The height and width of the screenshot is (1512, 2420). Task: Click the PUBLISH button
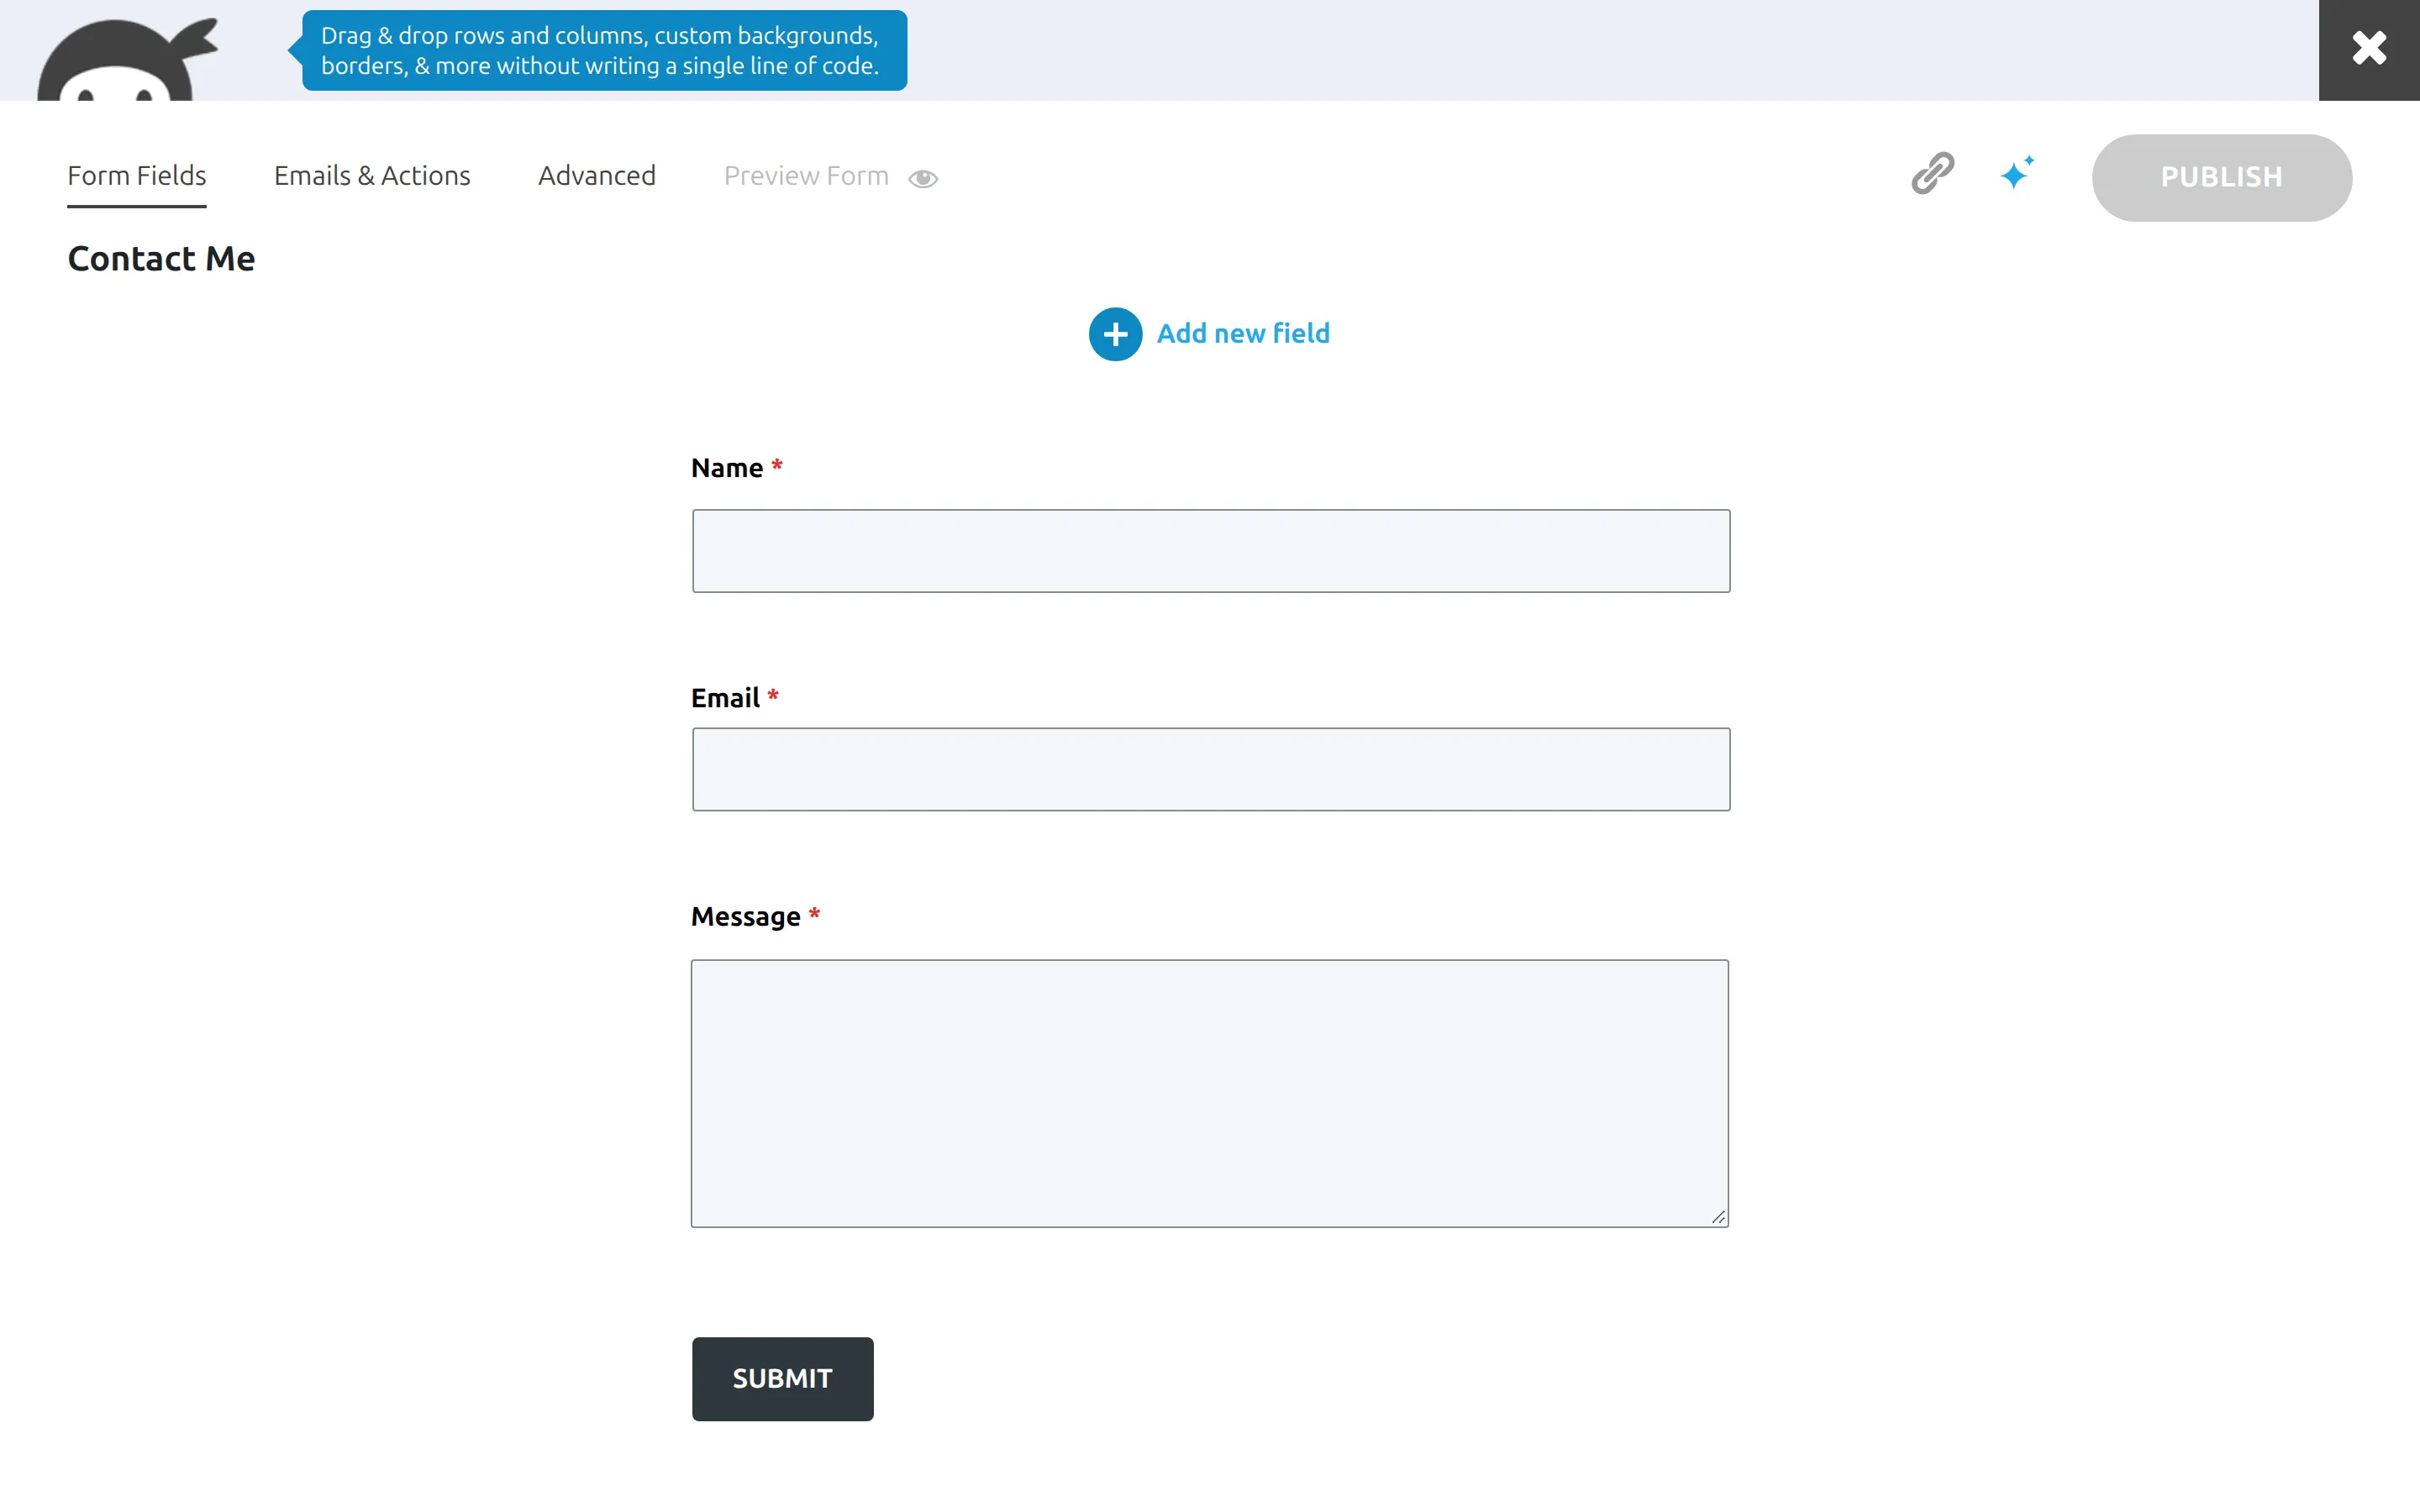coord(2221,177)
